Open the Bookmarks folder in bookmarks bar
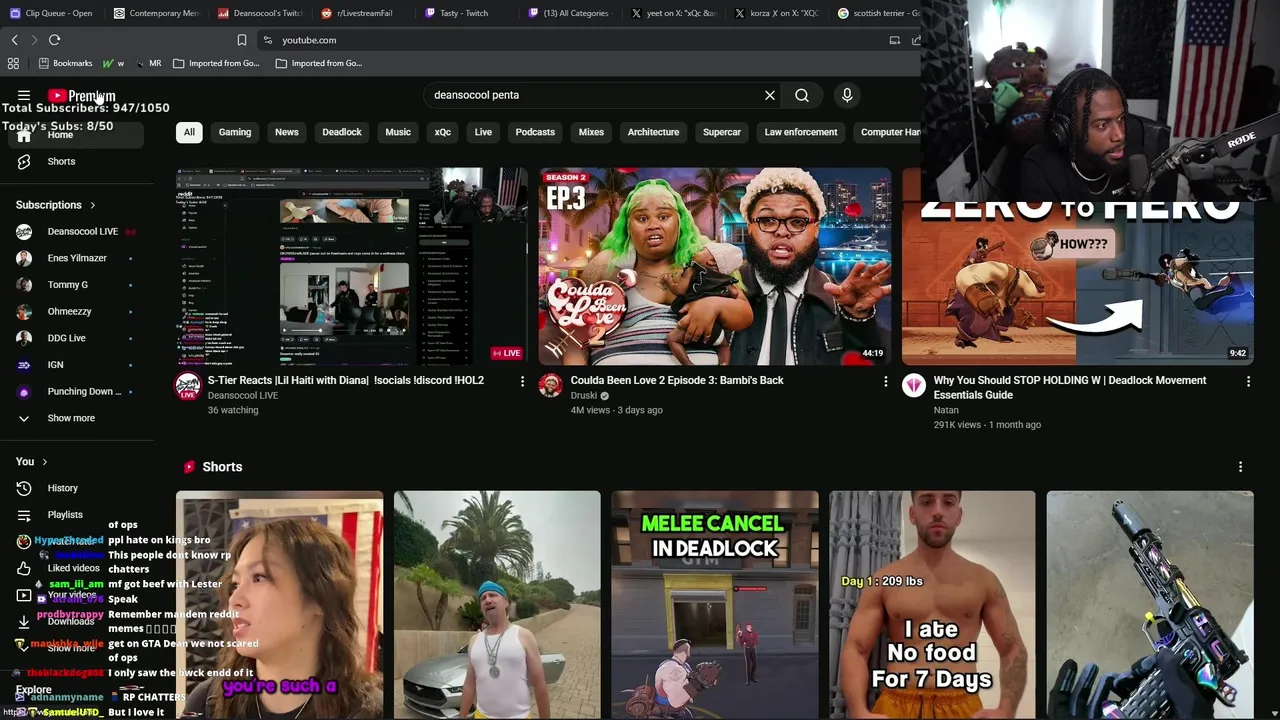 click(65, 63)
